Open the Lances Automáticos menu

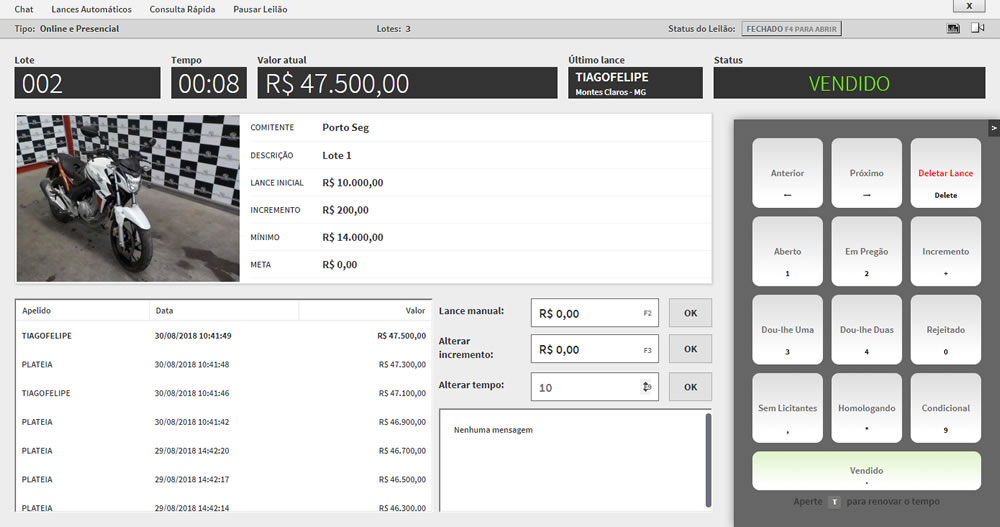click(91, 9)
